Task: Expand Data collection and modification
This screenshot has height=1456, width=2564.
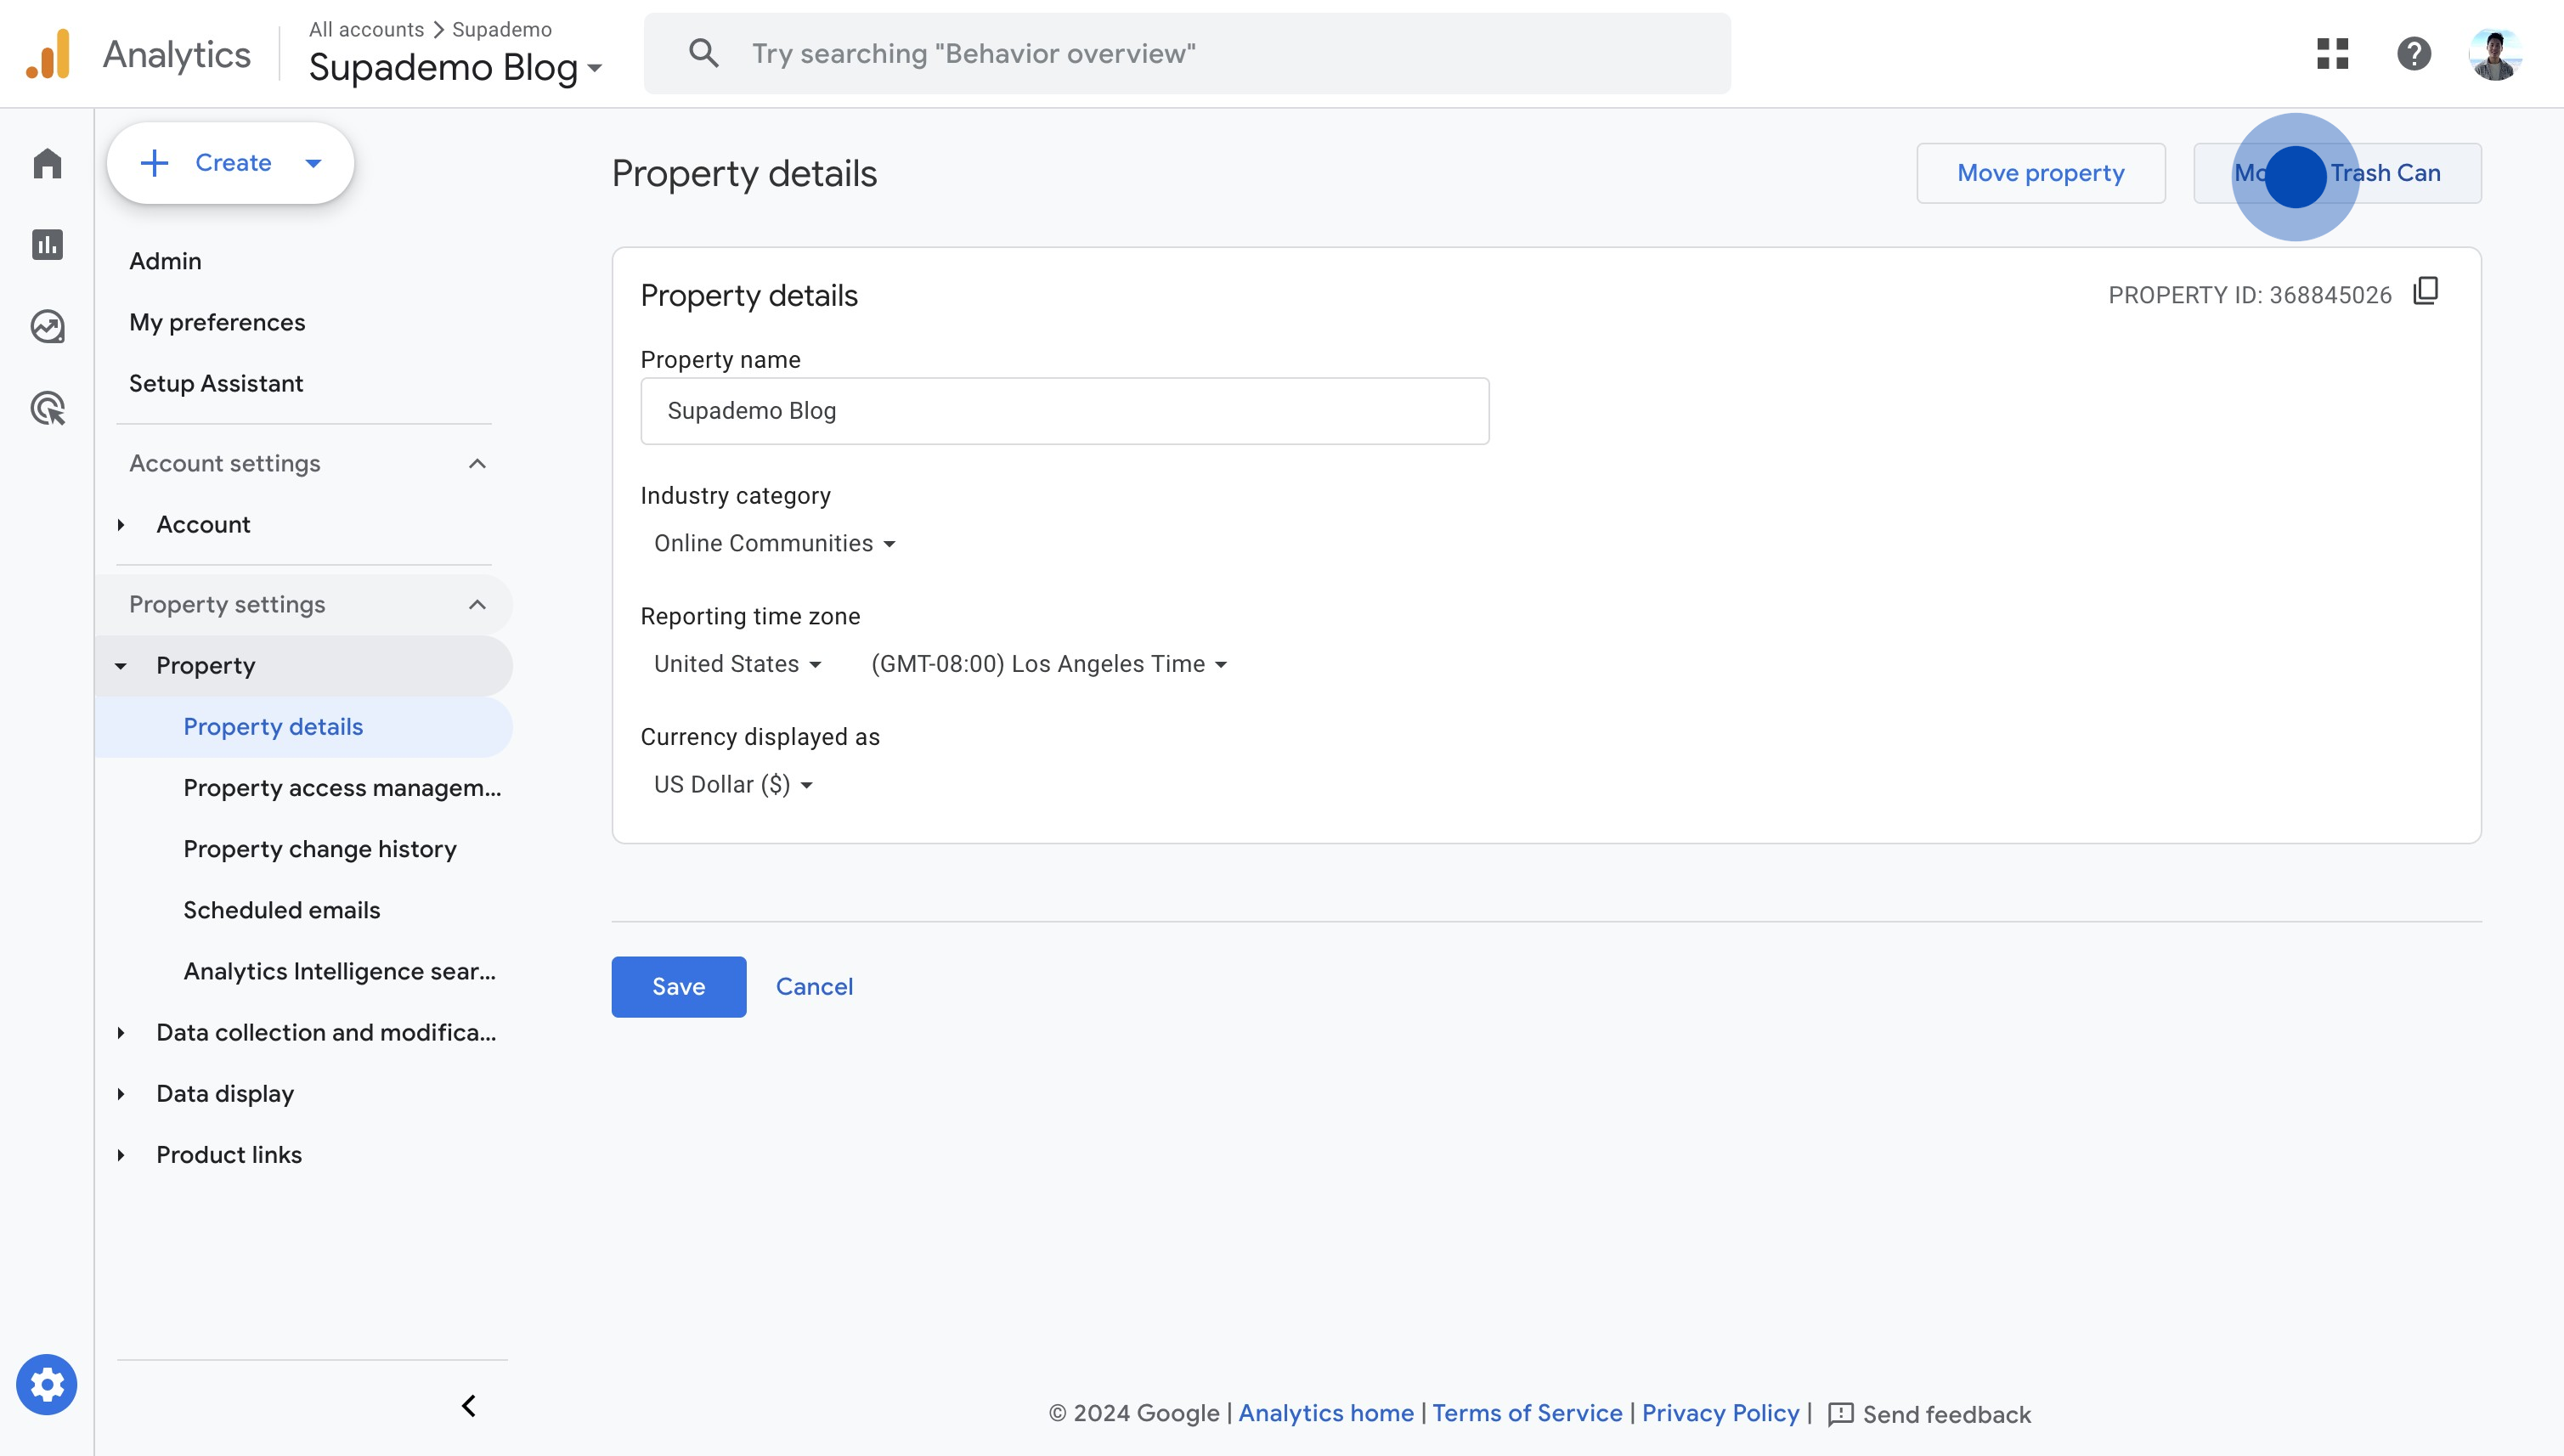Action: pyautogui.click(x=121, y=1033)
